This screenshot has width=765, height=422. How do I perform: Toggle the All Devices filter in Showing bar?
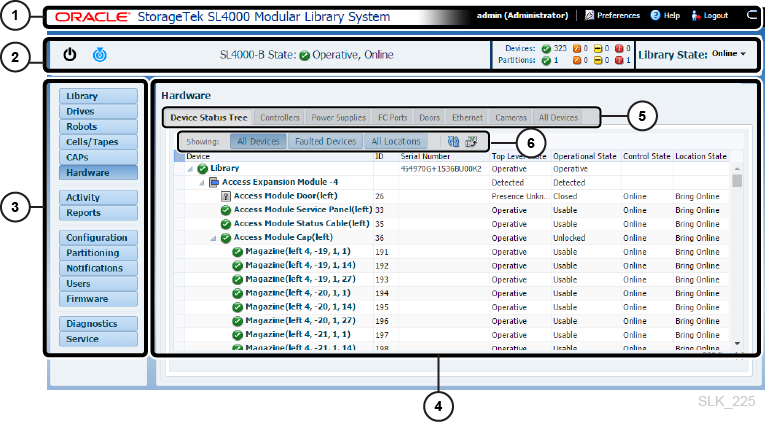(x=258, y=141)
